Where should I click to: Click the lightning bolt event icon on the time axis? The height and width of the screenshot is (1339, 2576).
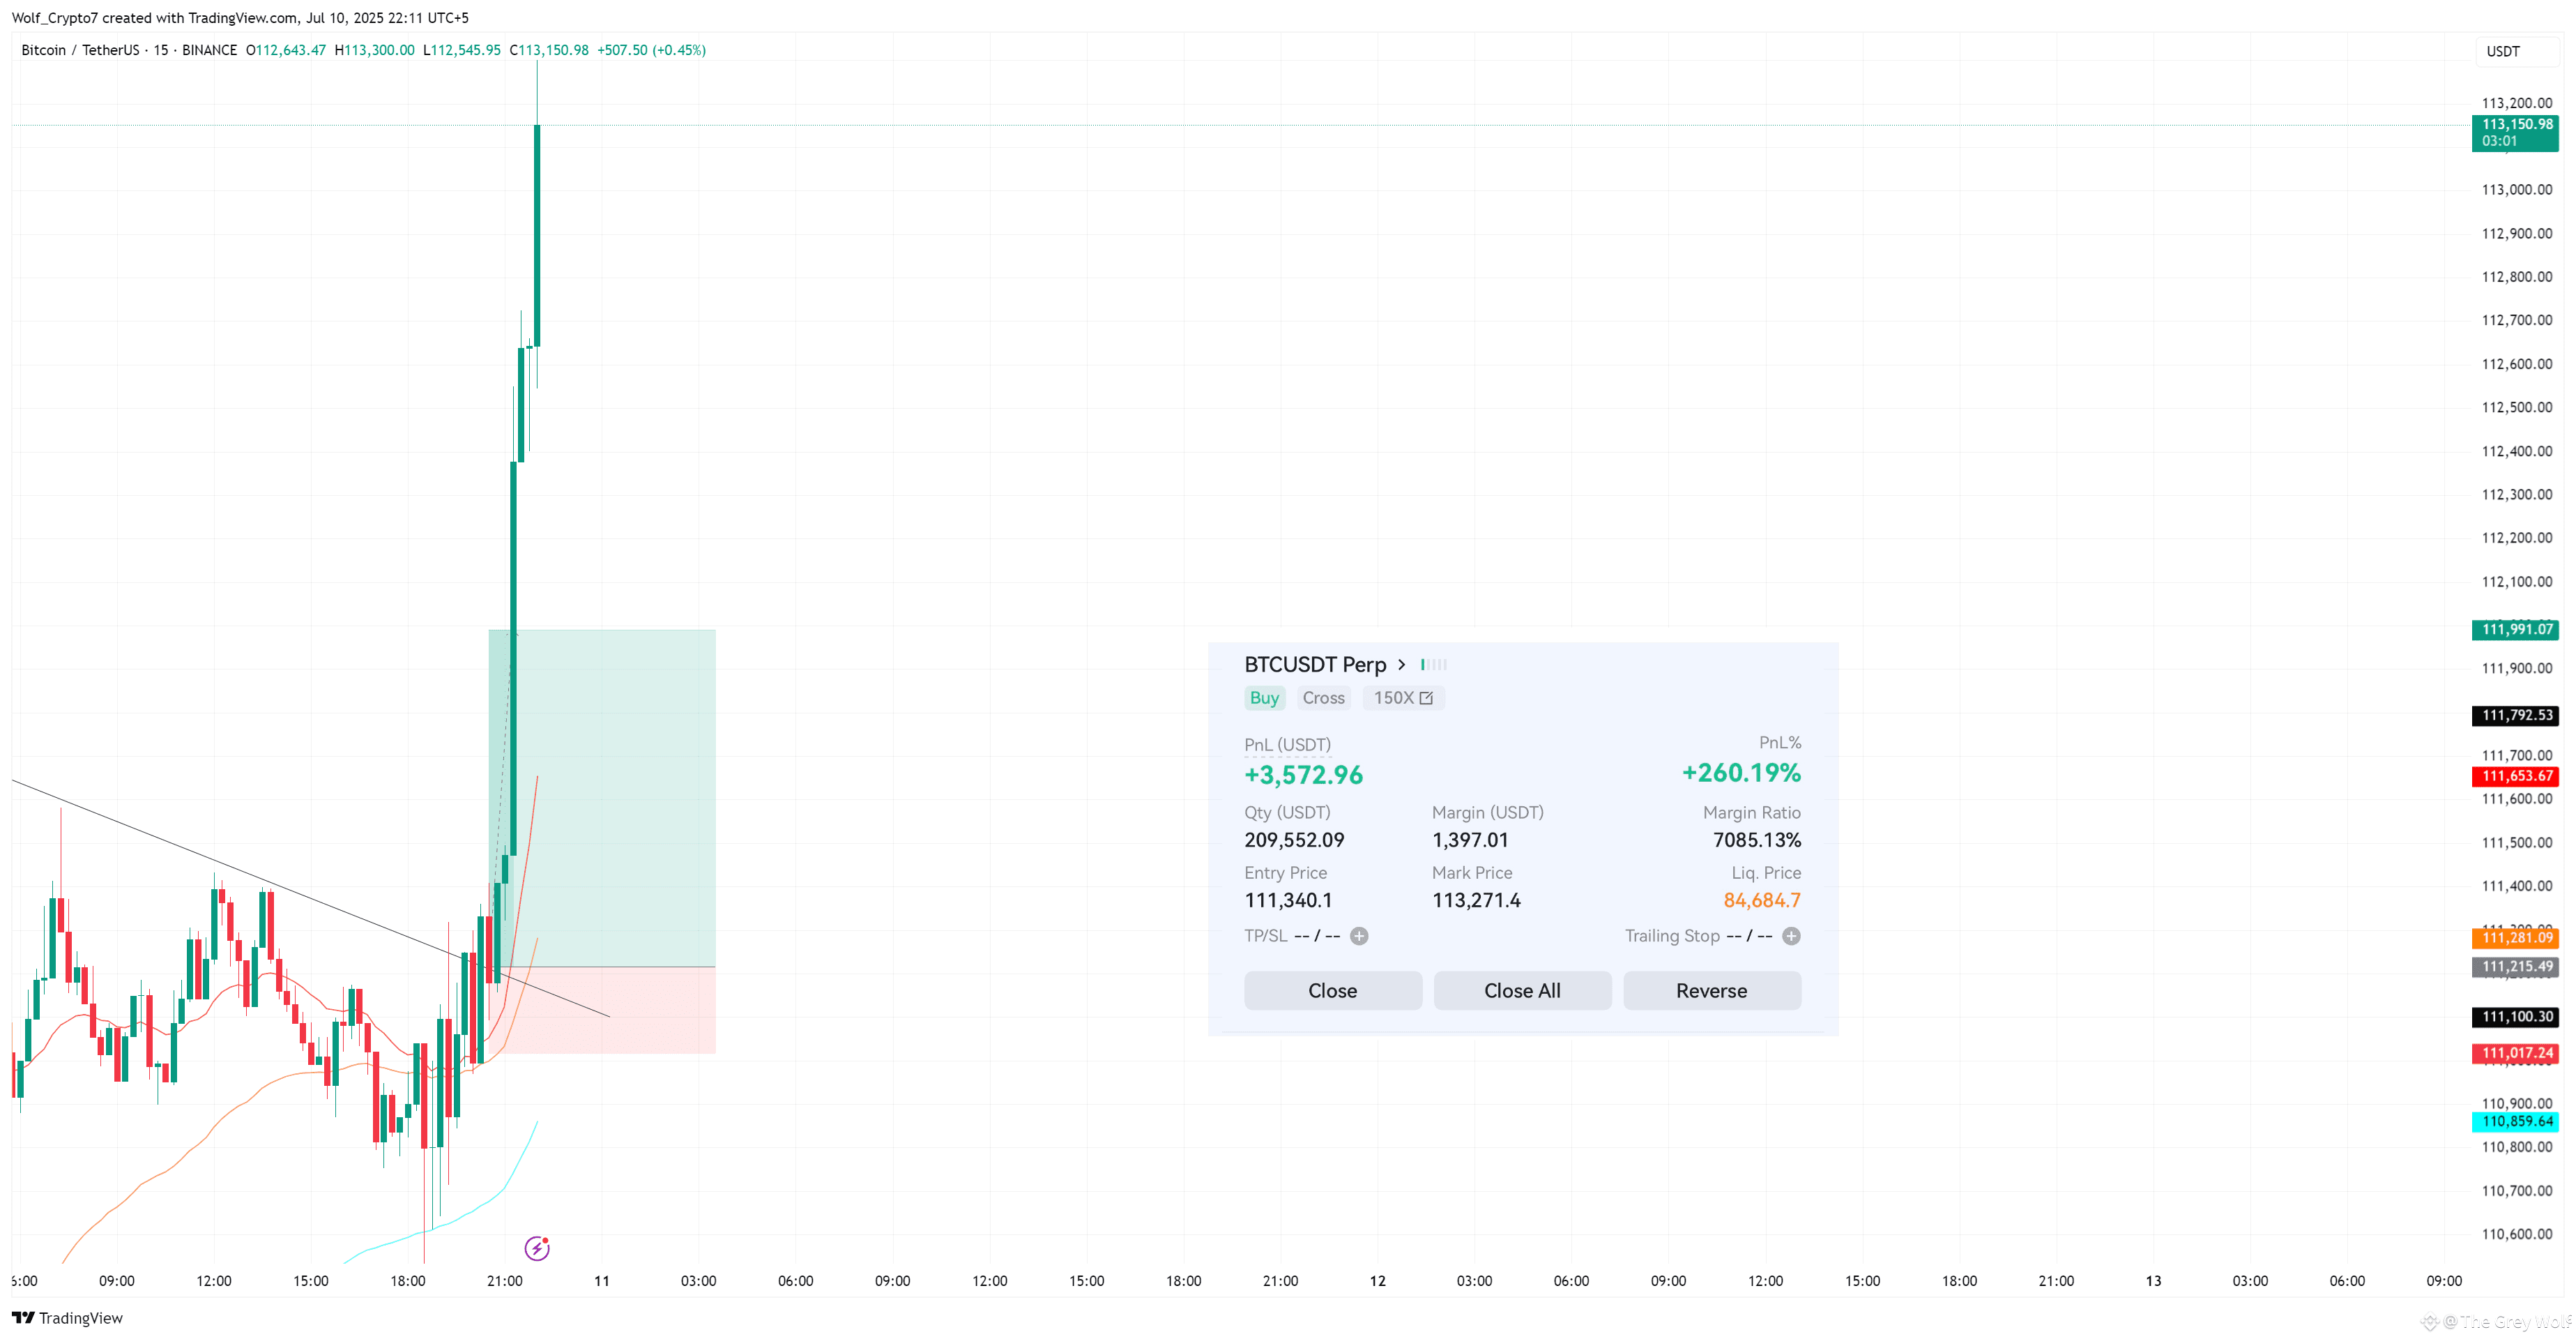coord(537,1247)
